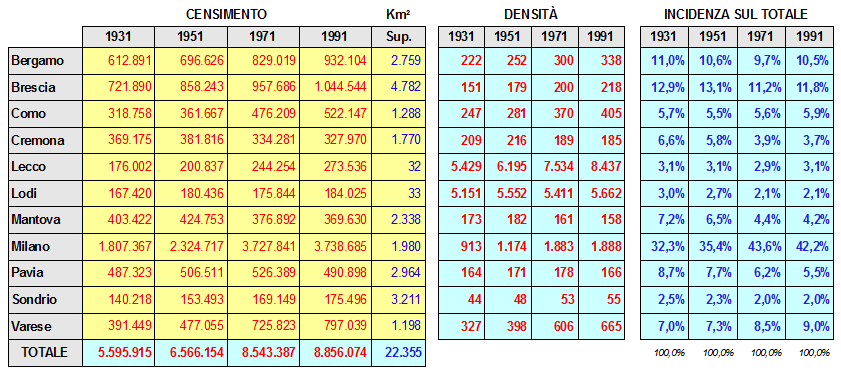Screen dimensions: 841x376
Task: Select the 1931 census column header
Action: pyautogui.click(x=119, y=36)
